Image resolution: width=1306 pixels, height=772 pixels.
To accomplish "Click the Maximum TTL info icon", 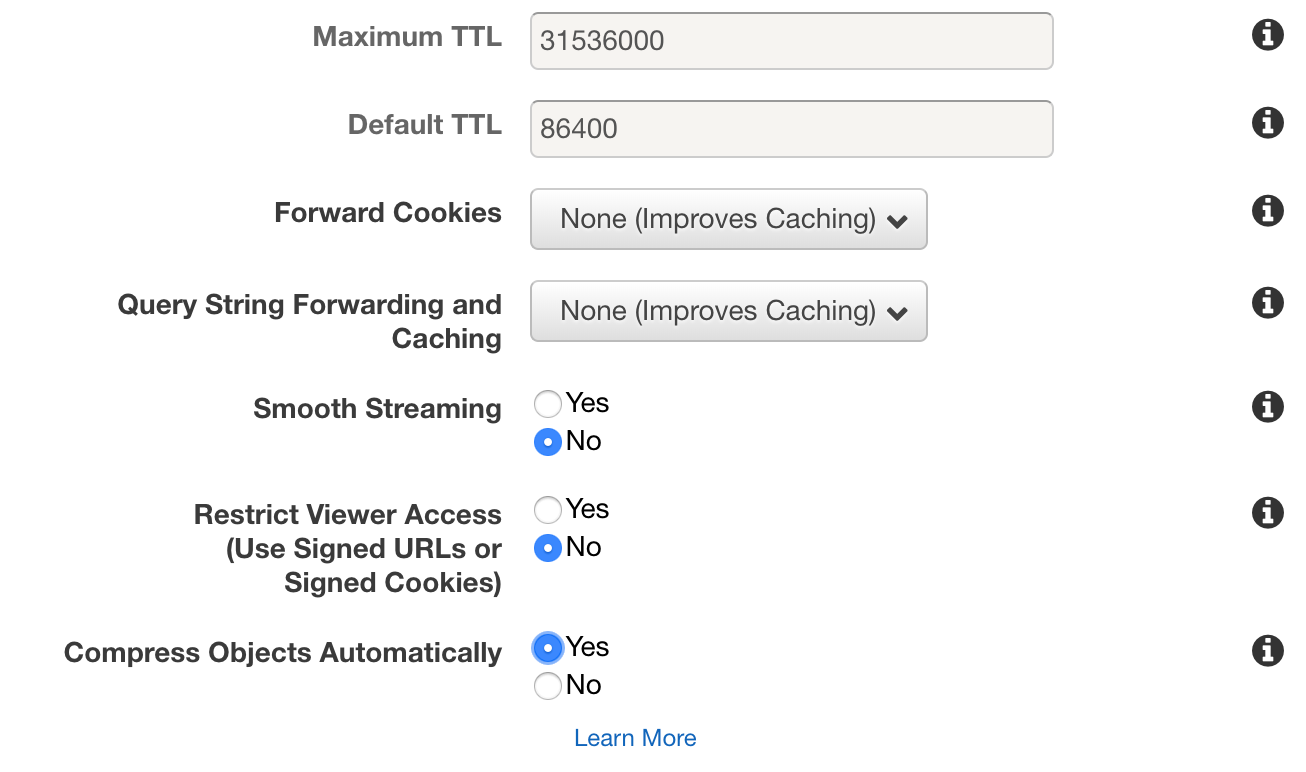I will 1267,34.
